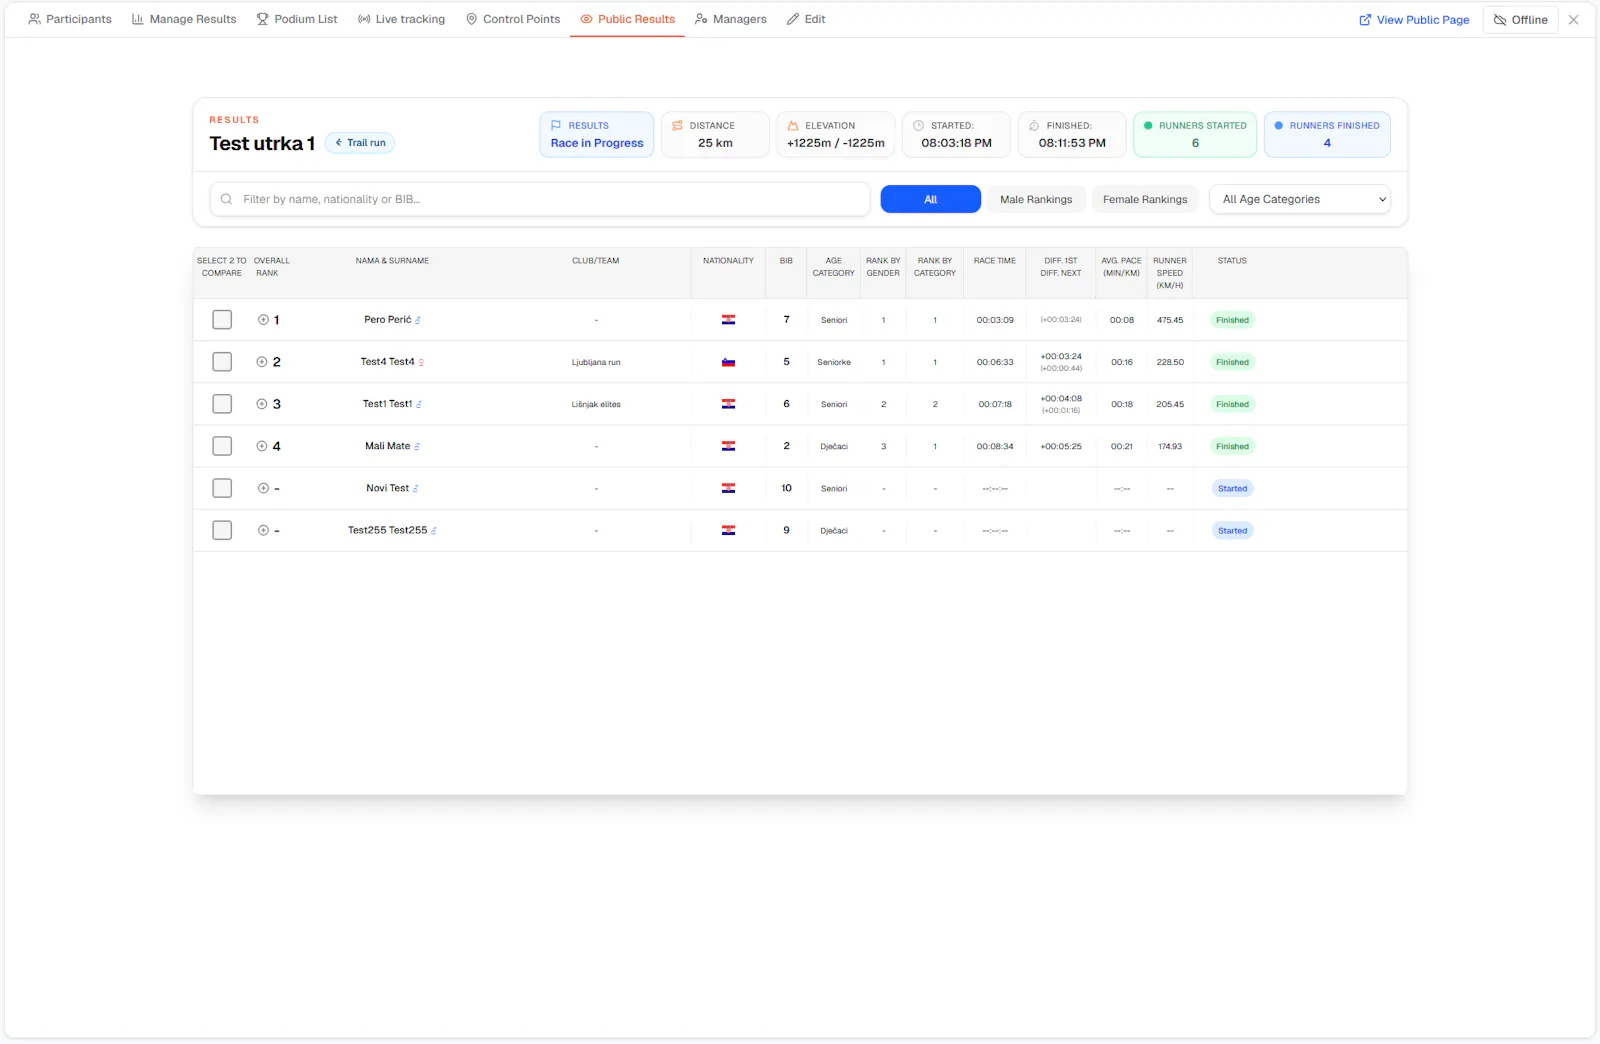This screenshot has height=1044, width=1600.
Task: Click the Elevation +1225m card
Action: (x=835, y=135)
